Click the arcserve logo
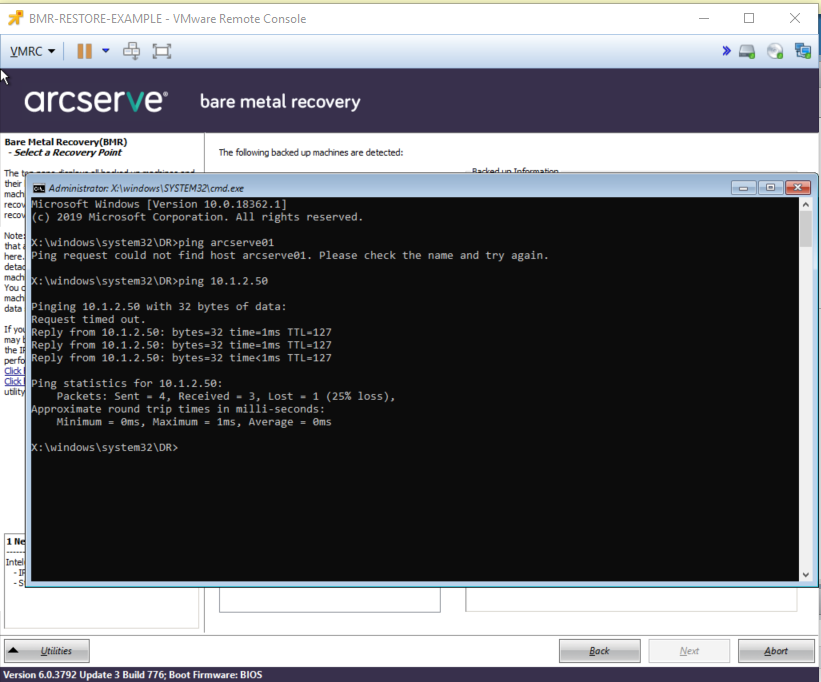 point(96,100)
